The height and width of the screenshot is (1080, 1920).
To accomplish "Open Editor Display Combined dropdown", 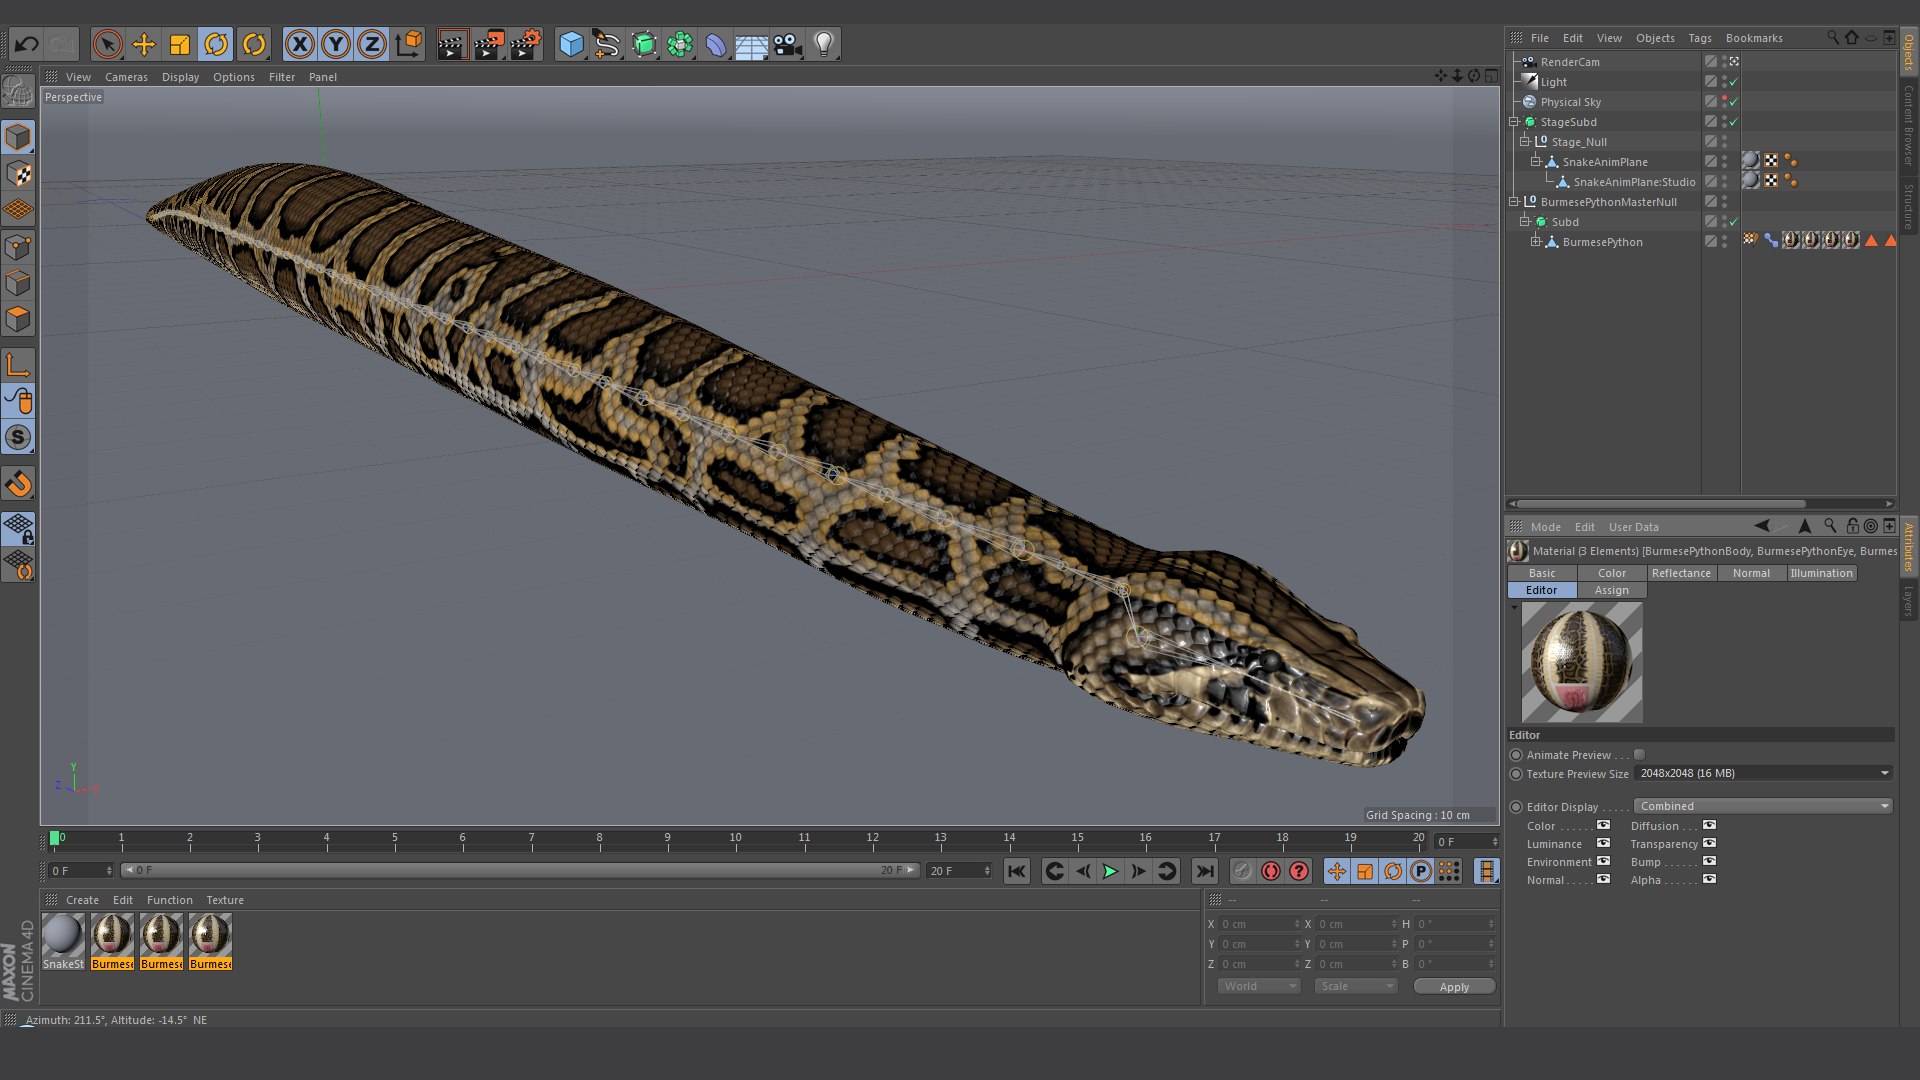I will point(1764,806).
